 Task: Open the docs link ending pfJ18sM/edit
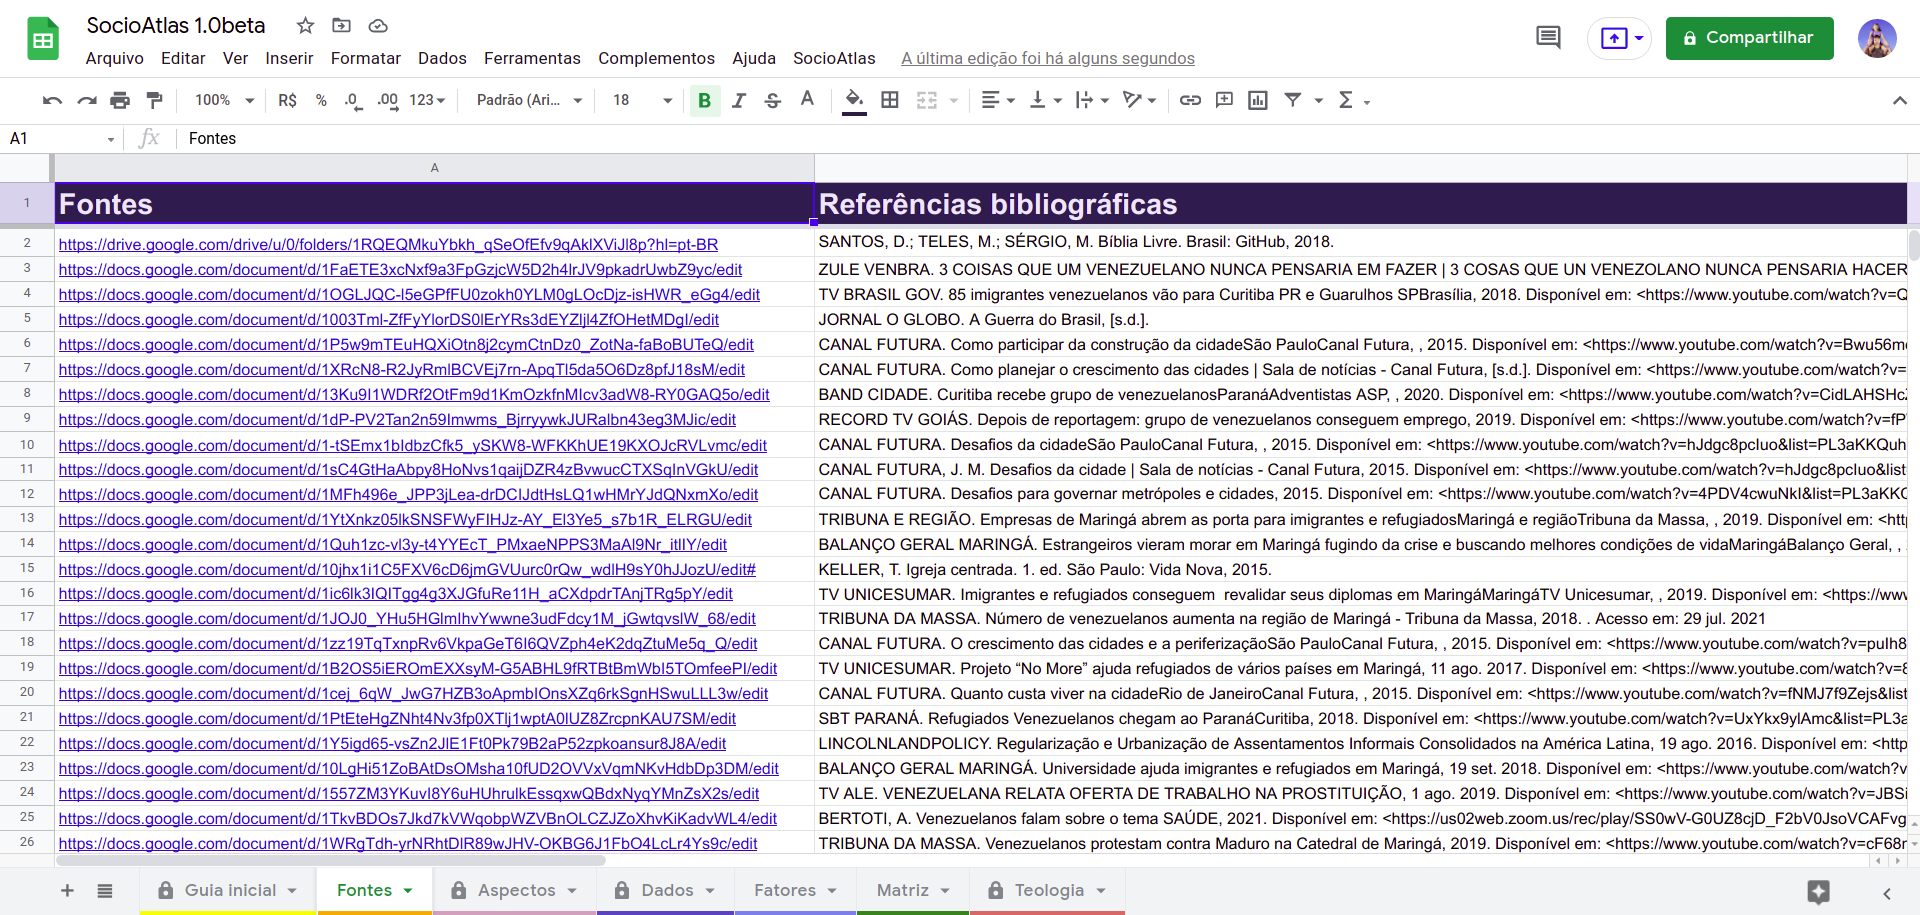401,369
